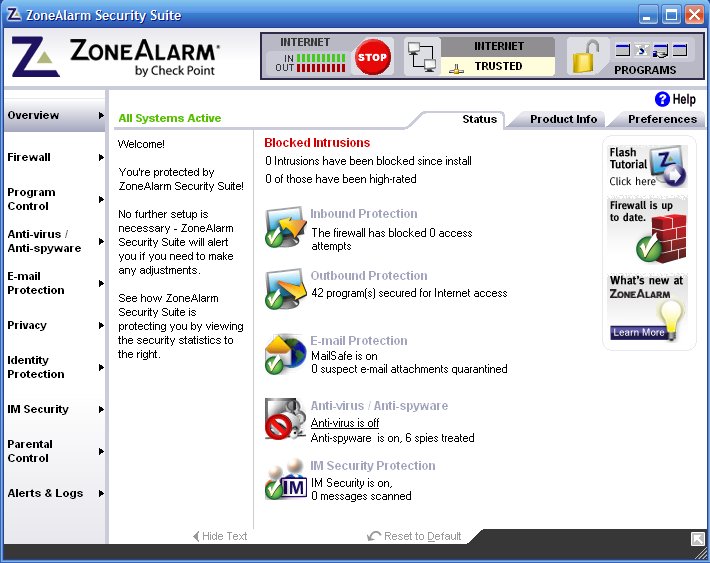Click the Blocked Intrusions heading
Image resolution: width=710 pixels, height=563 pixels.
coord(317,143)
